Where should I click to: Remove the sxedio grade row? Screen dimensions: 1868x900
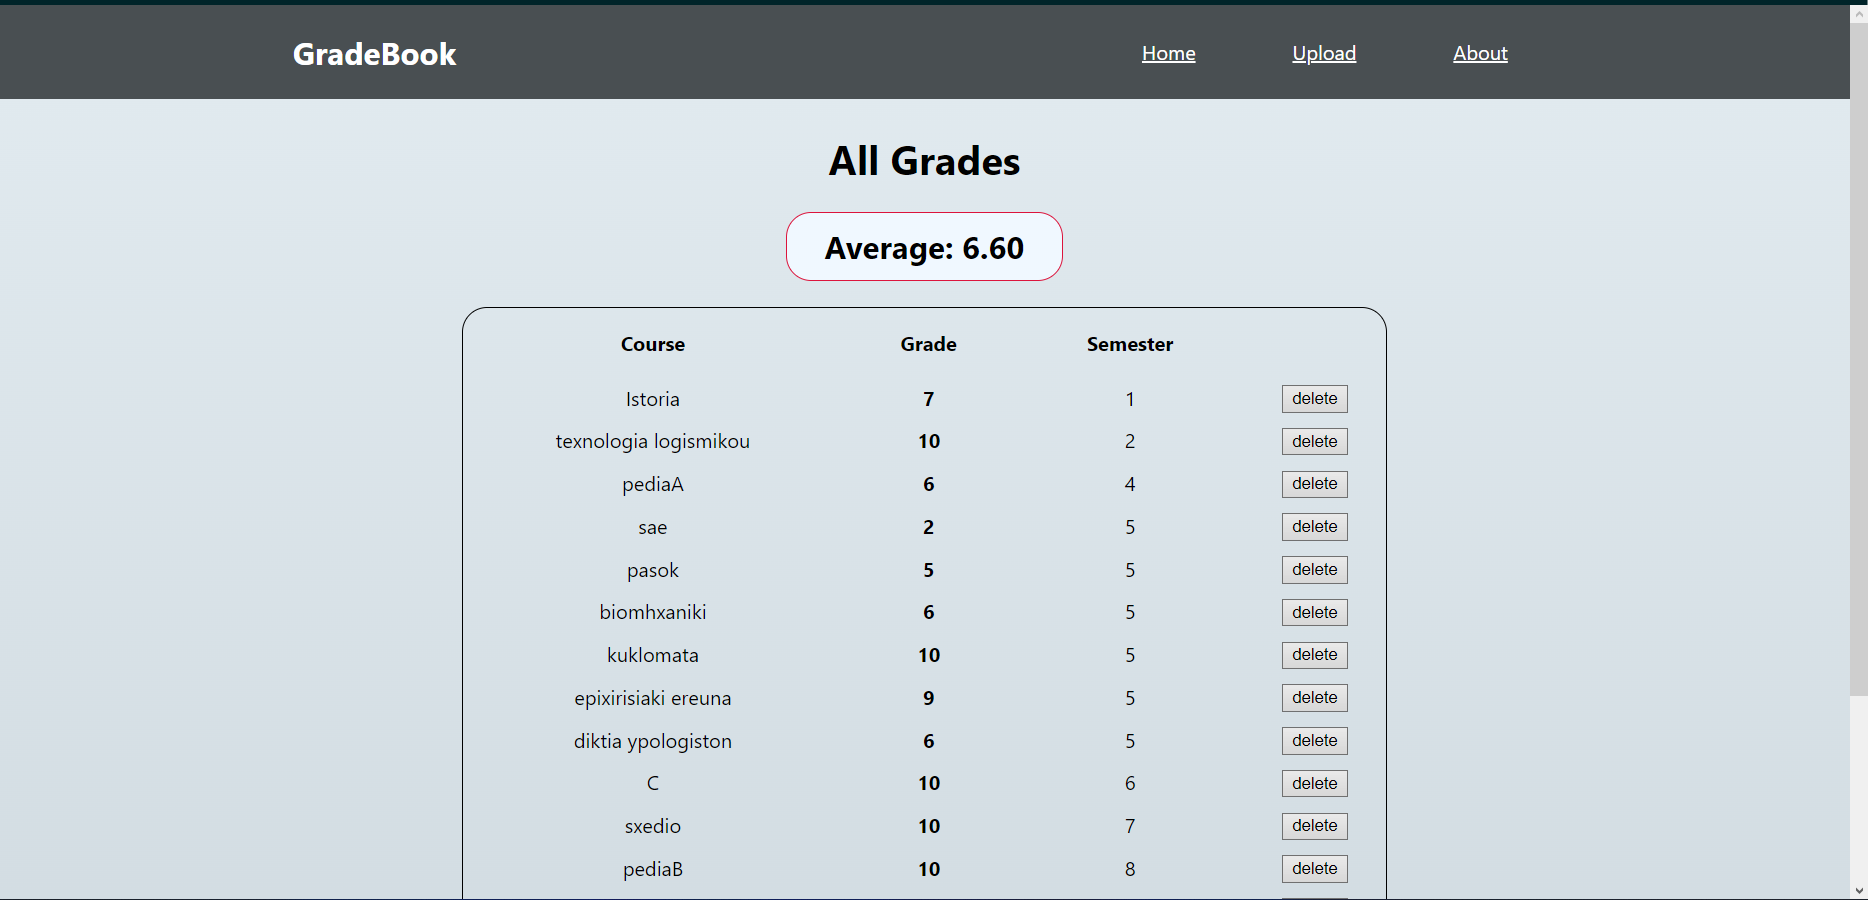point(1314,826)
